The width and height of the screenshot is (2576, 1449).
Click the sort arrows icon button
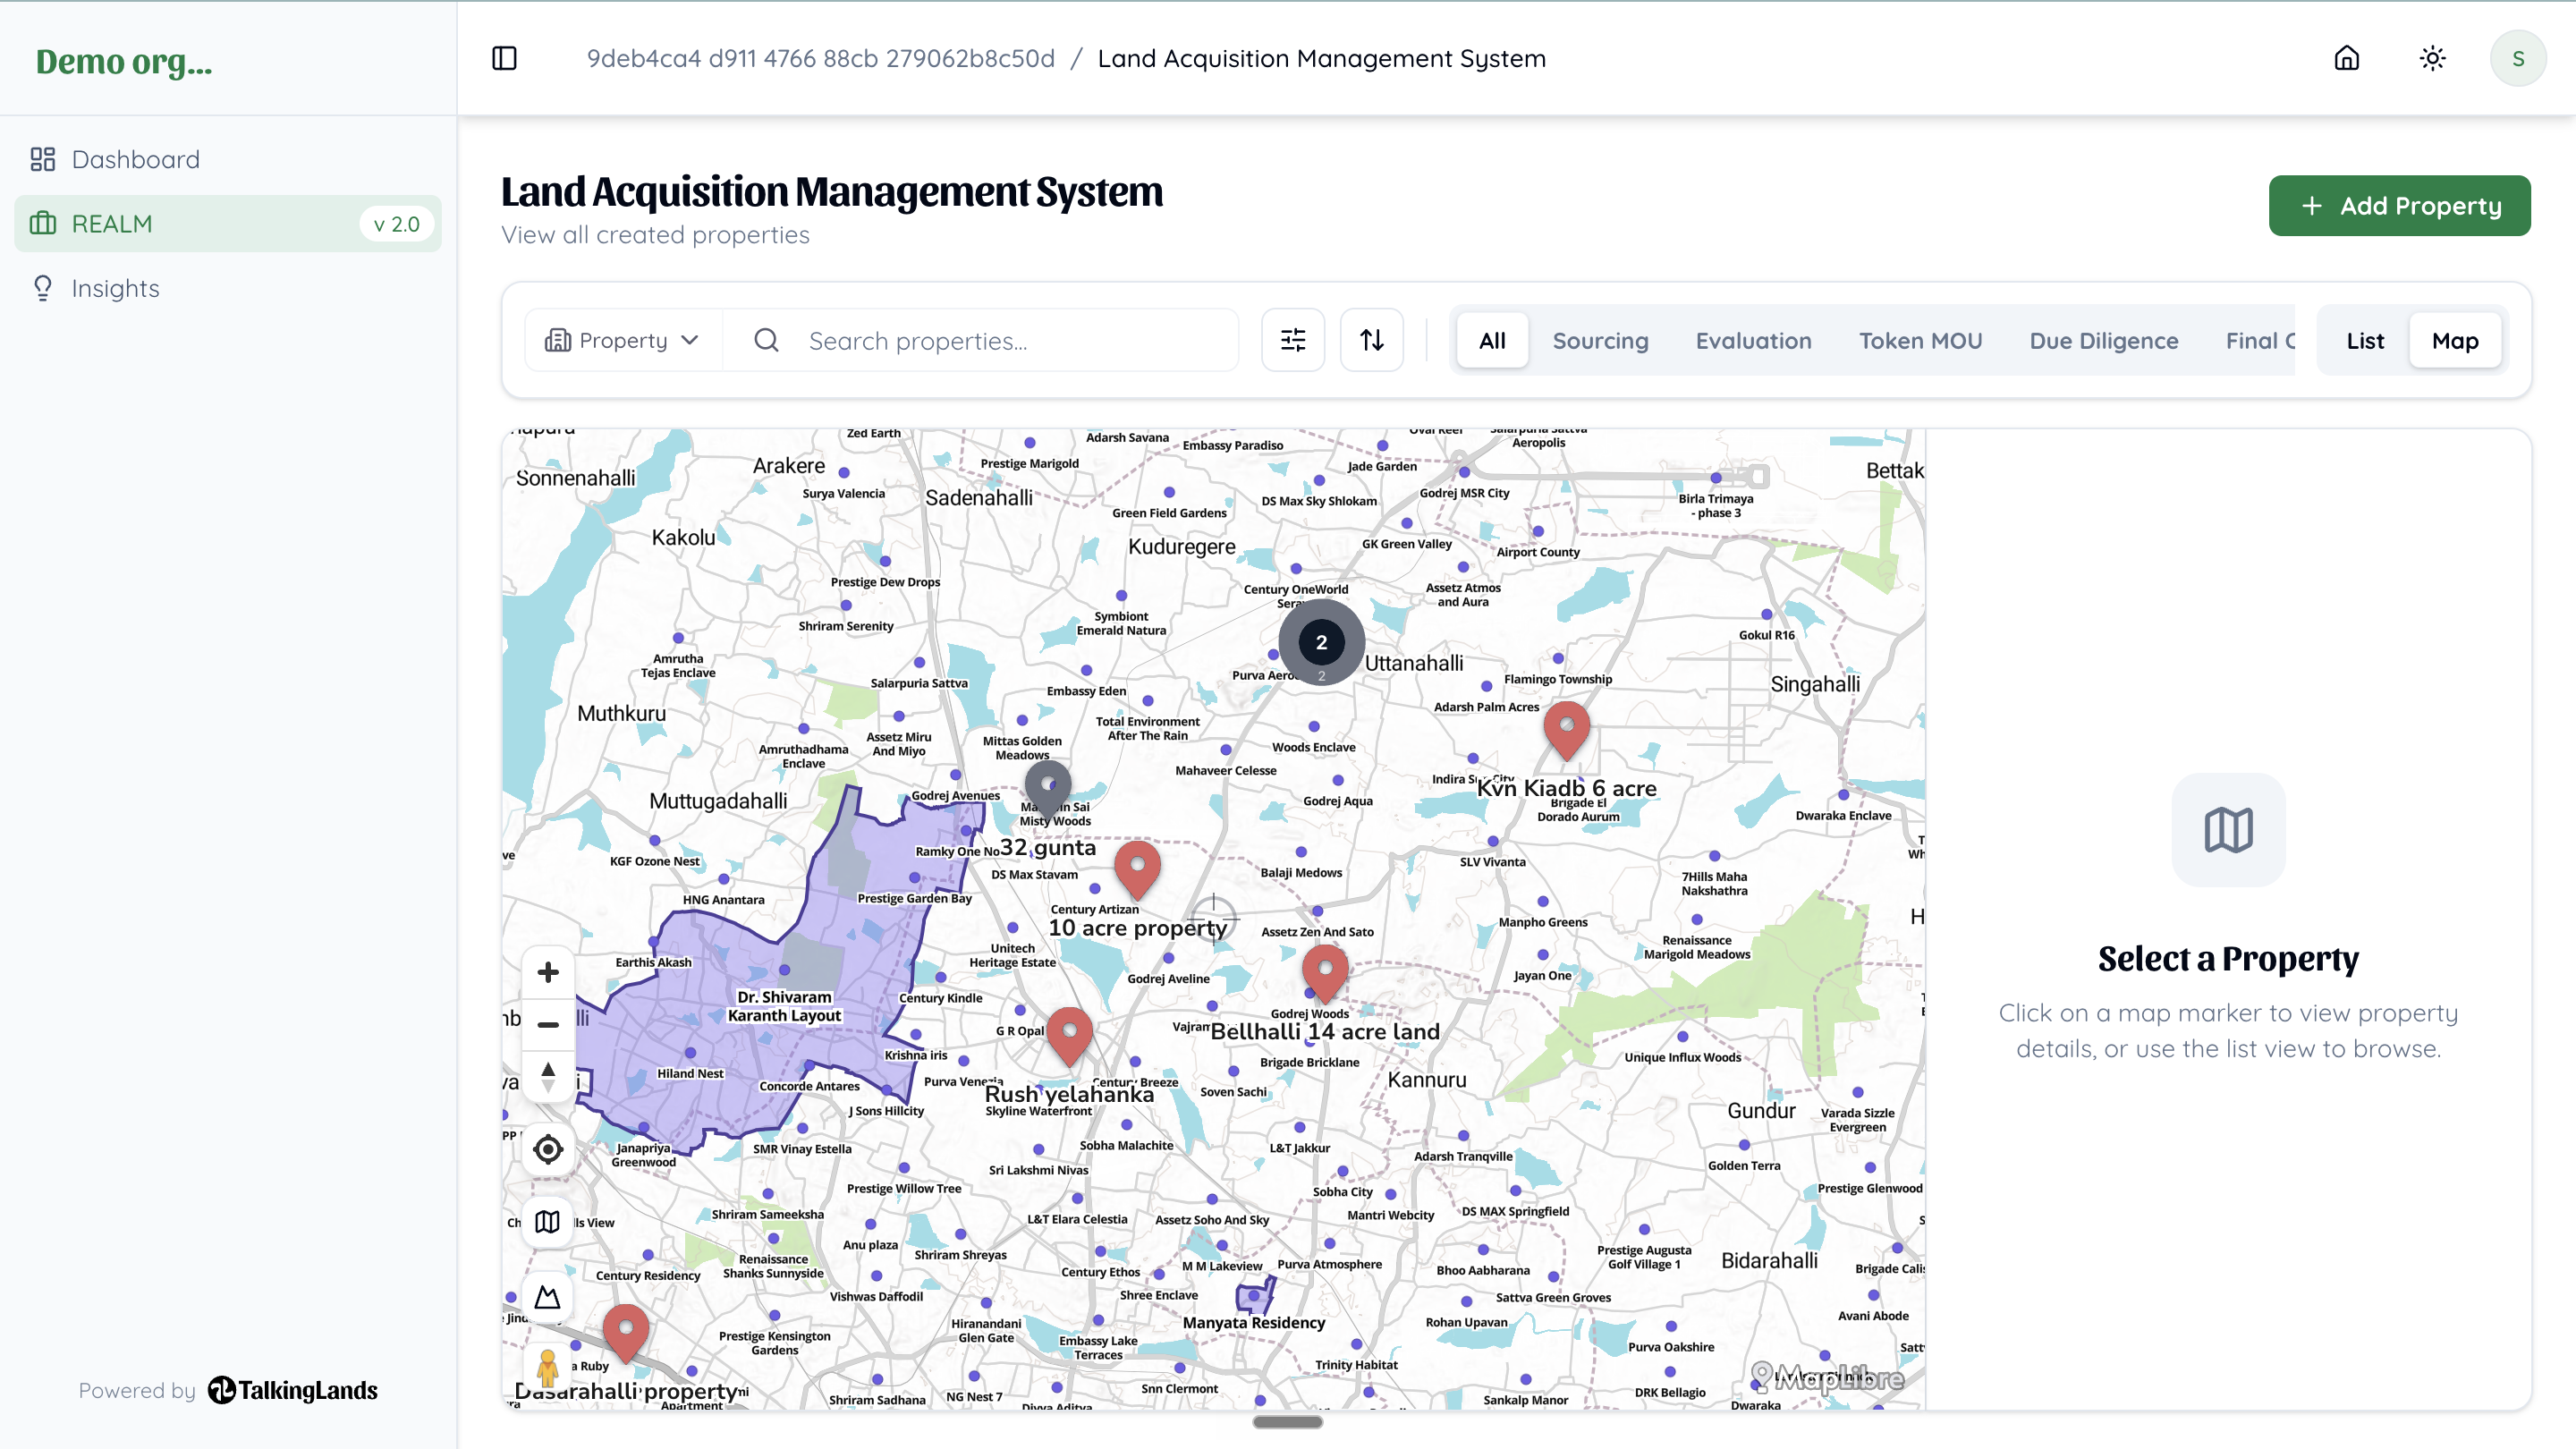[1371, 340]
